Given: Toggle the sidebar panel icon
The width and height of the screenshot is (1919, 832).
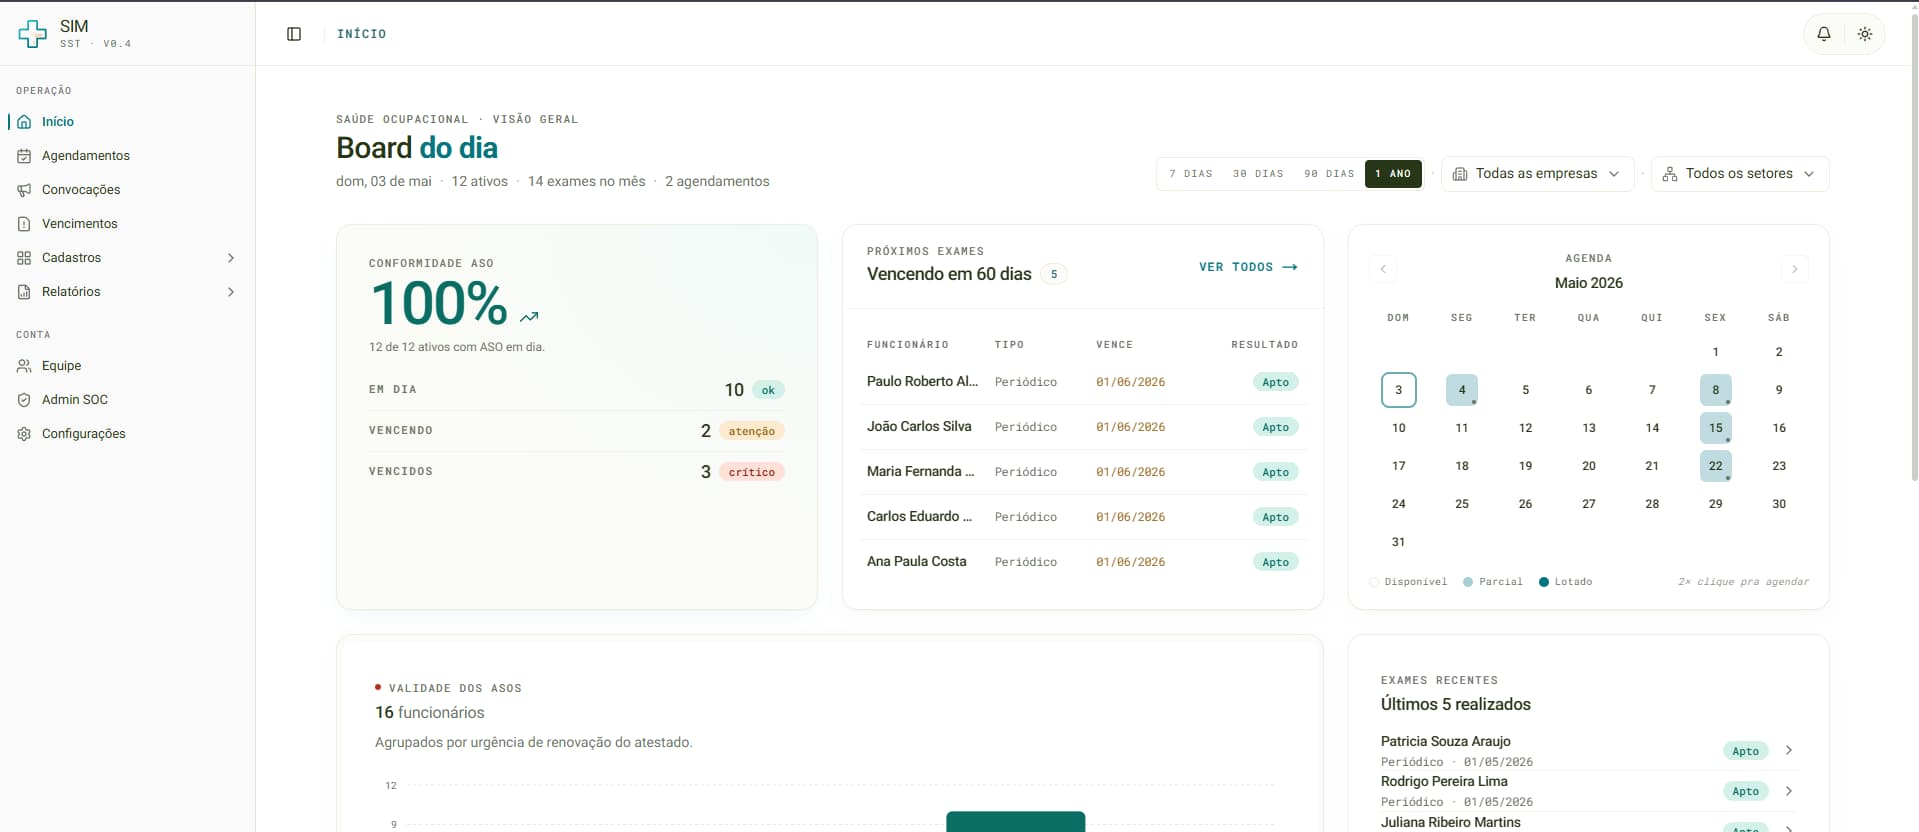Looking at the screenshot, I should [294, 34].
